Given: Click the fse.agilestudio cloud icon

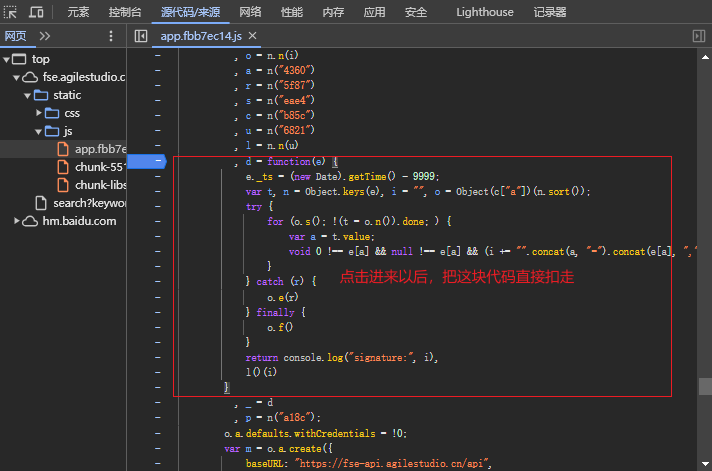Looking at the screenshot, I should [x=30, y=77].
